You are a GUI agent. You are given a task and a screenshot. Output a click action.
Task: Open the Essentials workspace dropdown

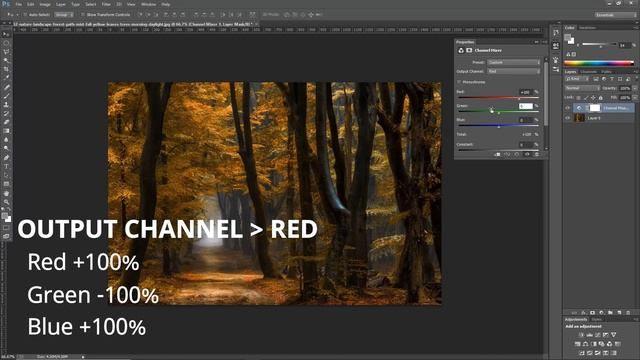[616, 15]
